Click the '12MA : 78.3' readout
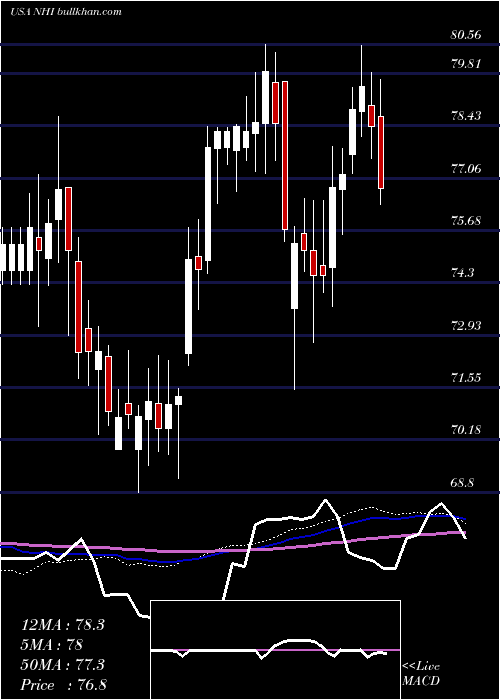500x700 pixels. [x=63, y=625]
